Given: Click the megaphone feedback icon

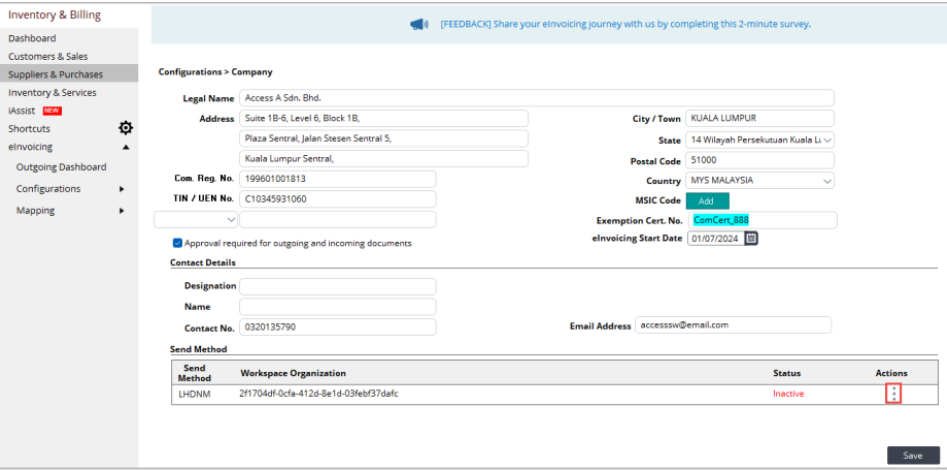Looking at the screenshot, I should point(419,25).
